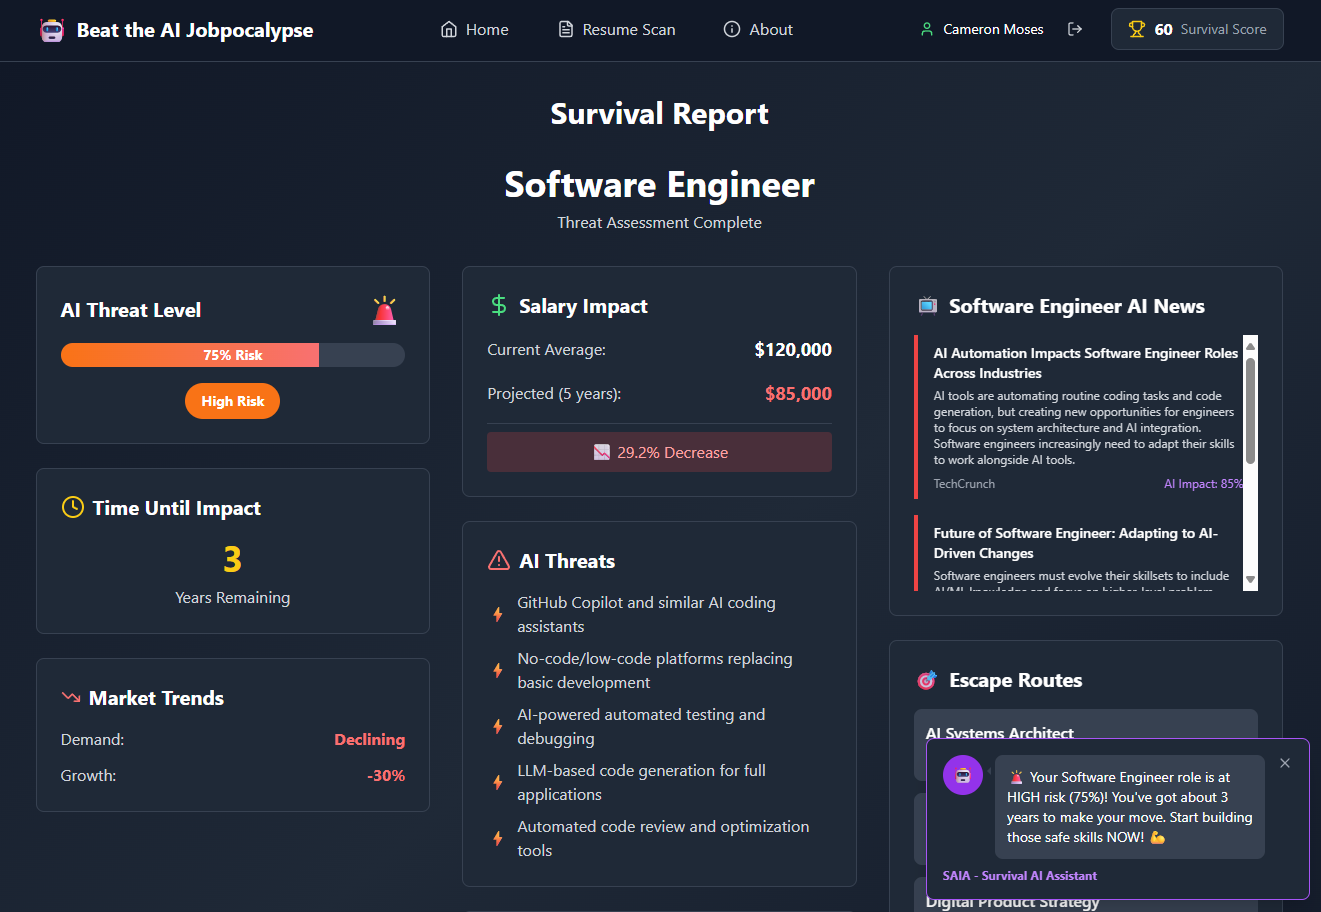Click the user profile icon beside Cameron Moses
Screen dimensions: 1321x912
click(x=927, y=30)
